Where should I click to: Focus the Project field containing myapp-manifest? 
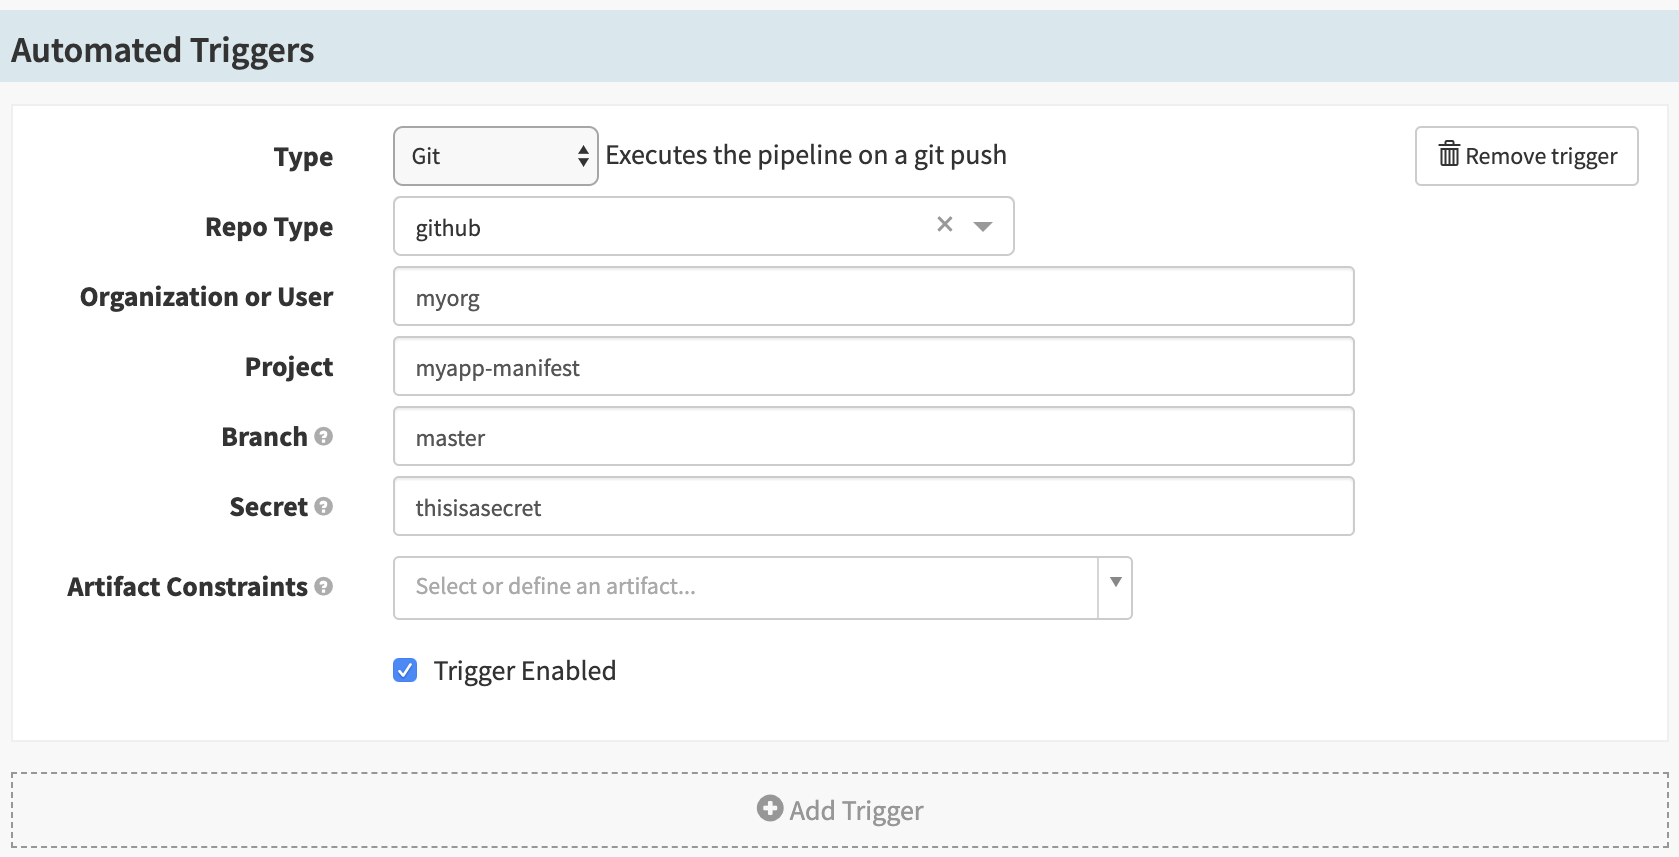[873, 367]
